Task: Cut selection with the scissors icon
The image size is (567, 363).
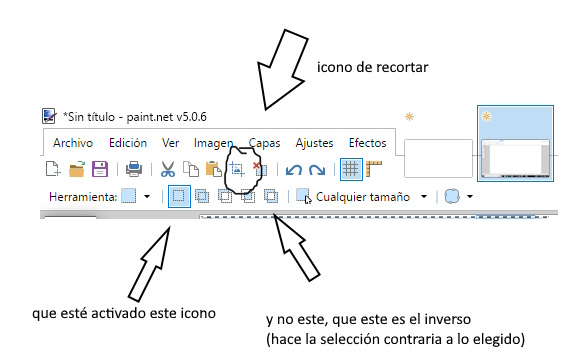Action: 168,169
